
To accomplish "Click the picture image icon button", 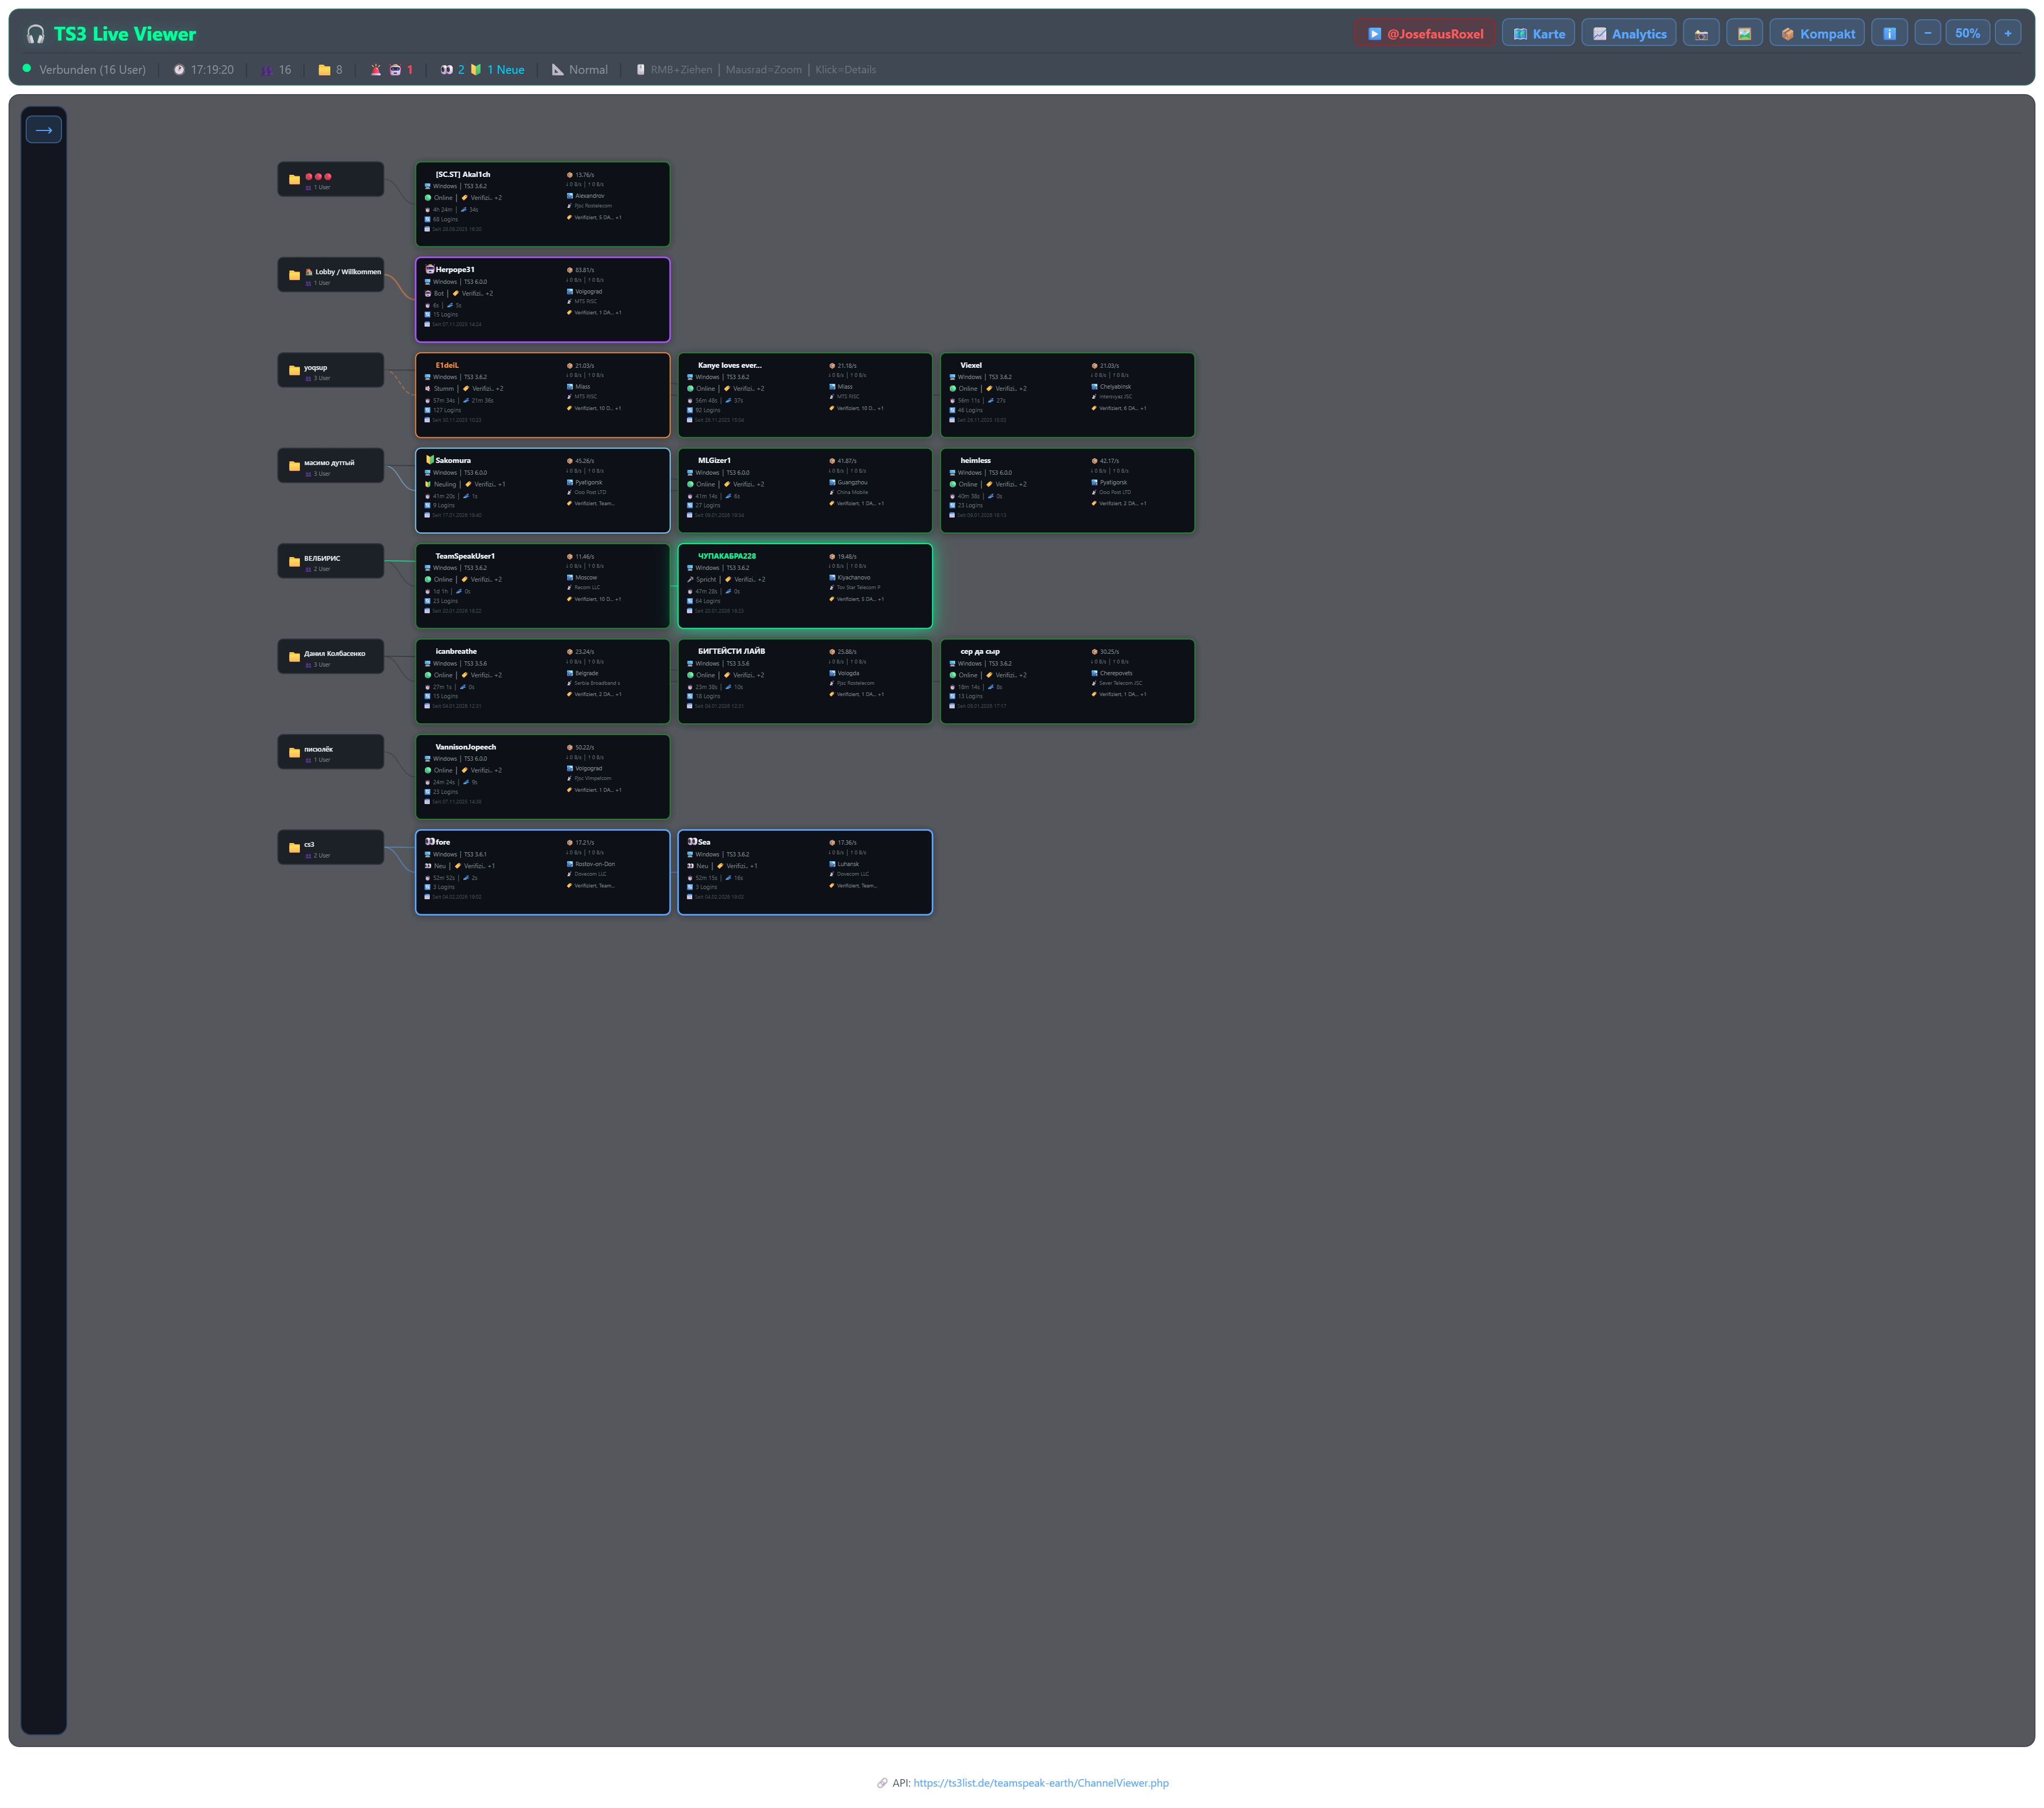I will (x=1744, y=33).
